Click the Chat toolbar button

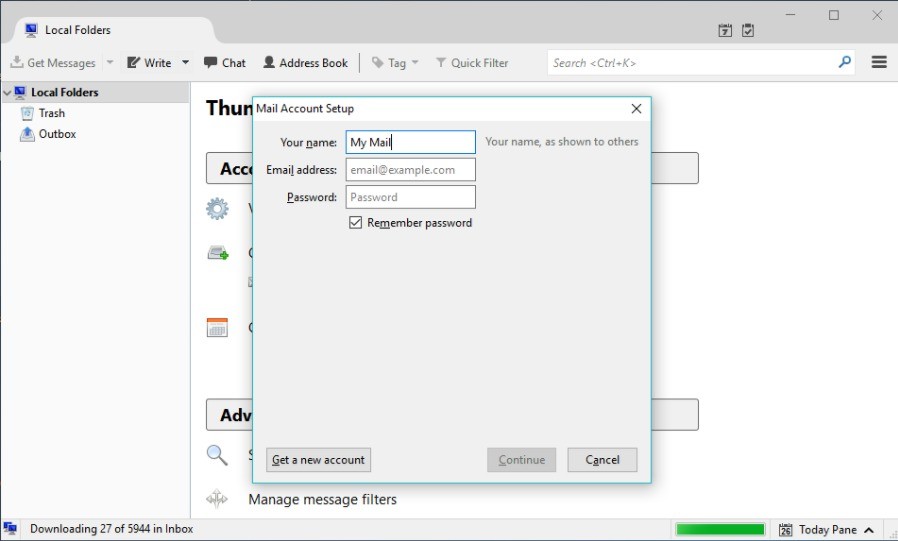pos(225,63)
